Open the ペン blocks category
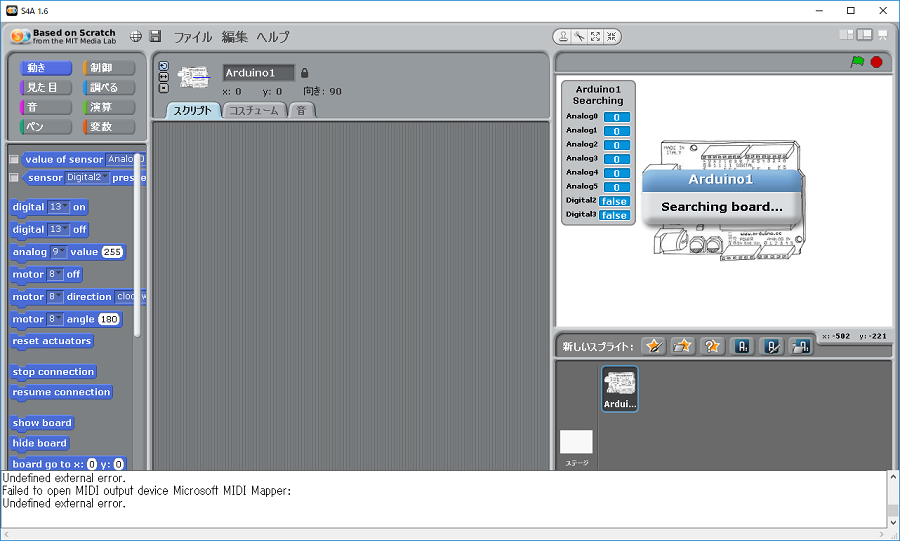Viewport: 900px width, 541px height. (46, 126)
